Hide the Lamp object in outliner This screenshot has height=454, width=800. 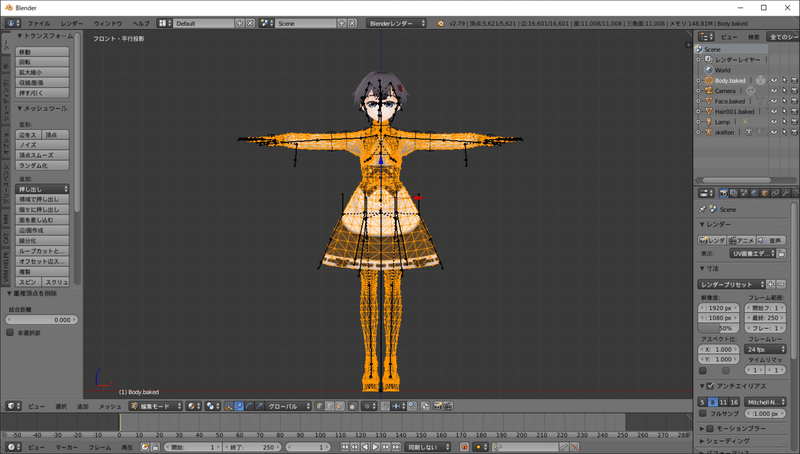[x=774, y=121]
